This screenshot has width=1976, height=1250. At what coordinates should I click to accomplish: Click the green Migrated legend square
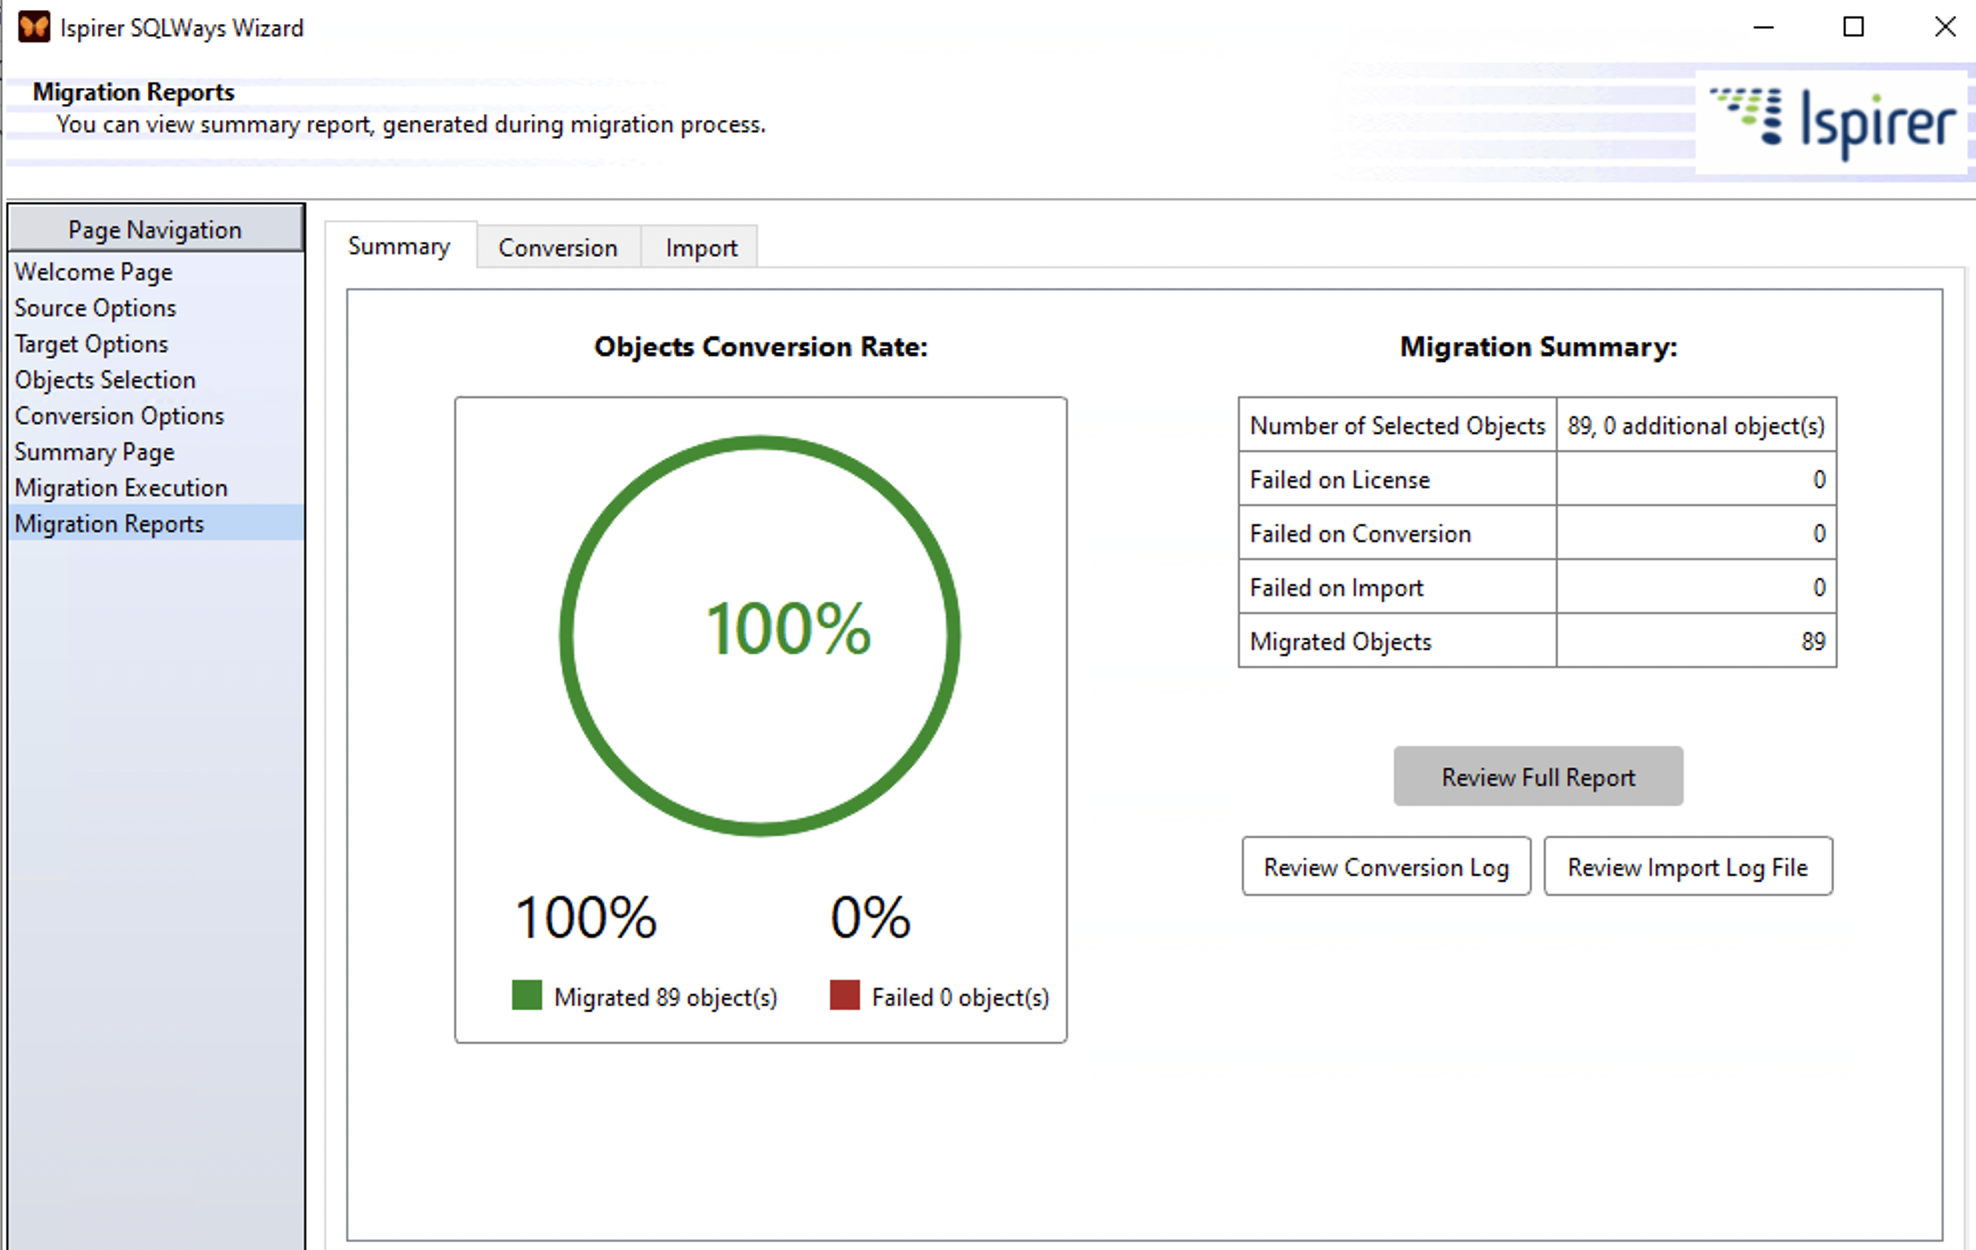pyautogui.click(x=526, y=995)
